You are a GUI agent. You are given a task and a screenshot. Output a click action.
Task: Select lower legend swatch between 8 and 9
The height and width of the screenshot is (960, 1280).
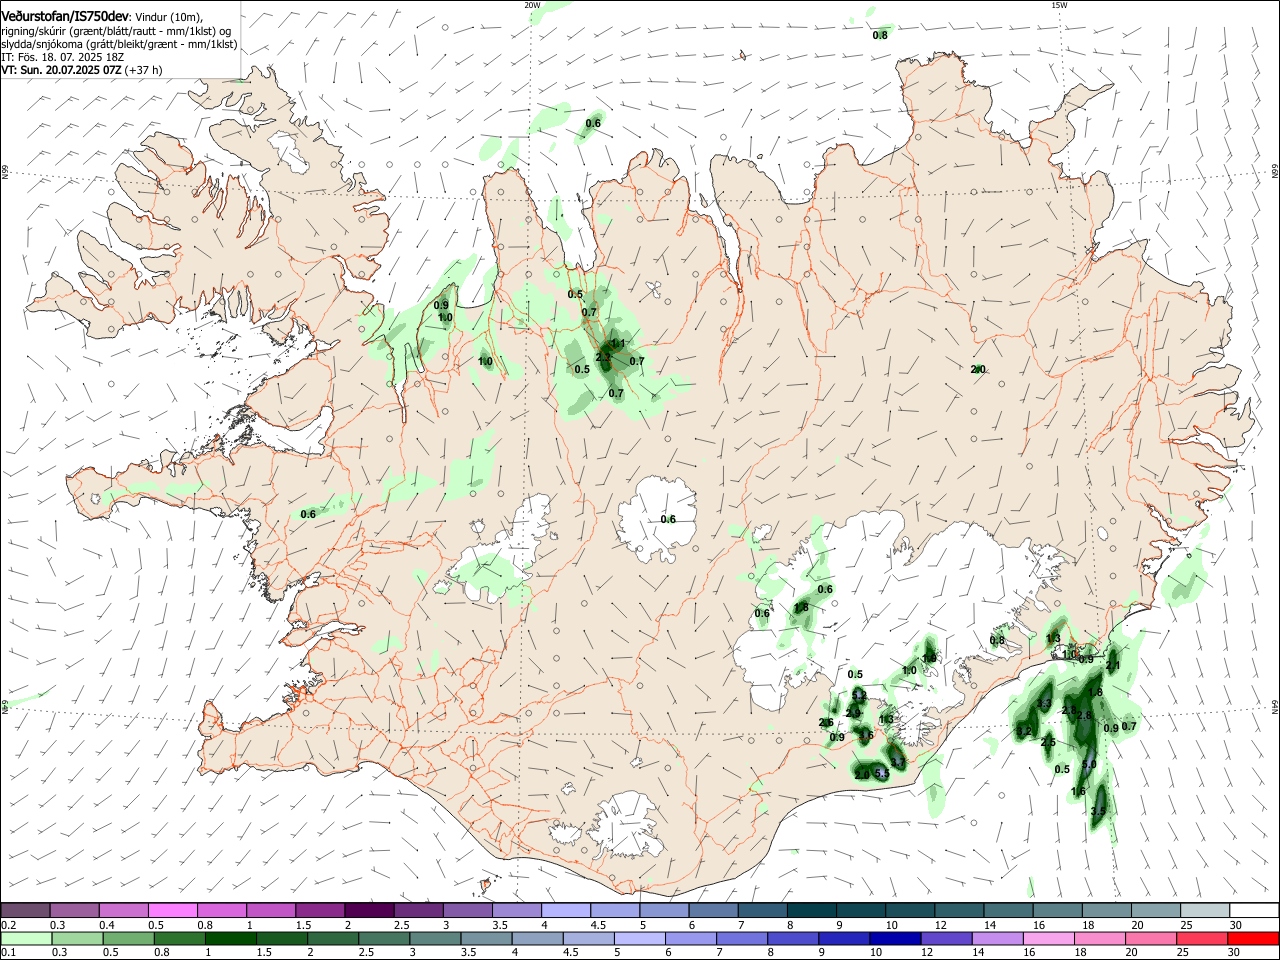point(792,939)
